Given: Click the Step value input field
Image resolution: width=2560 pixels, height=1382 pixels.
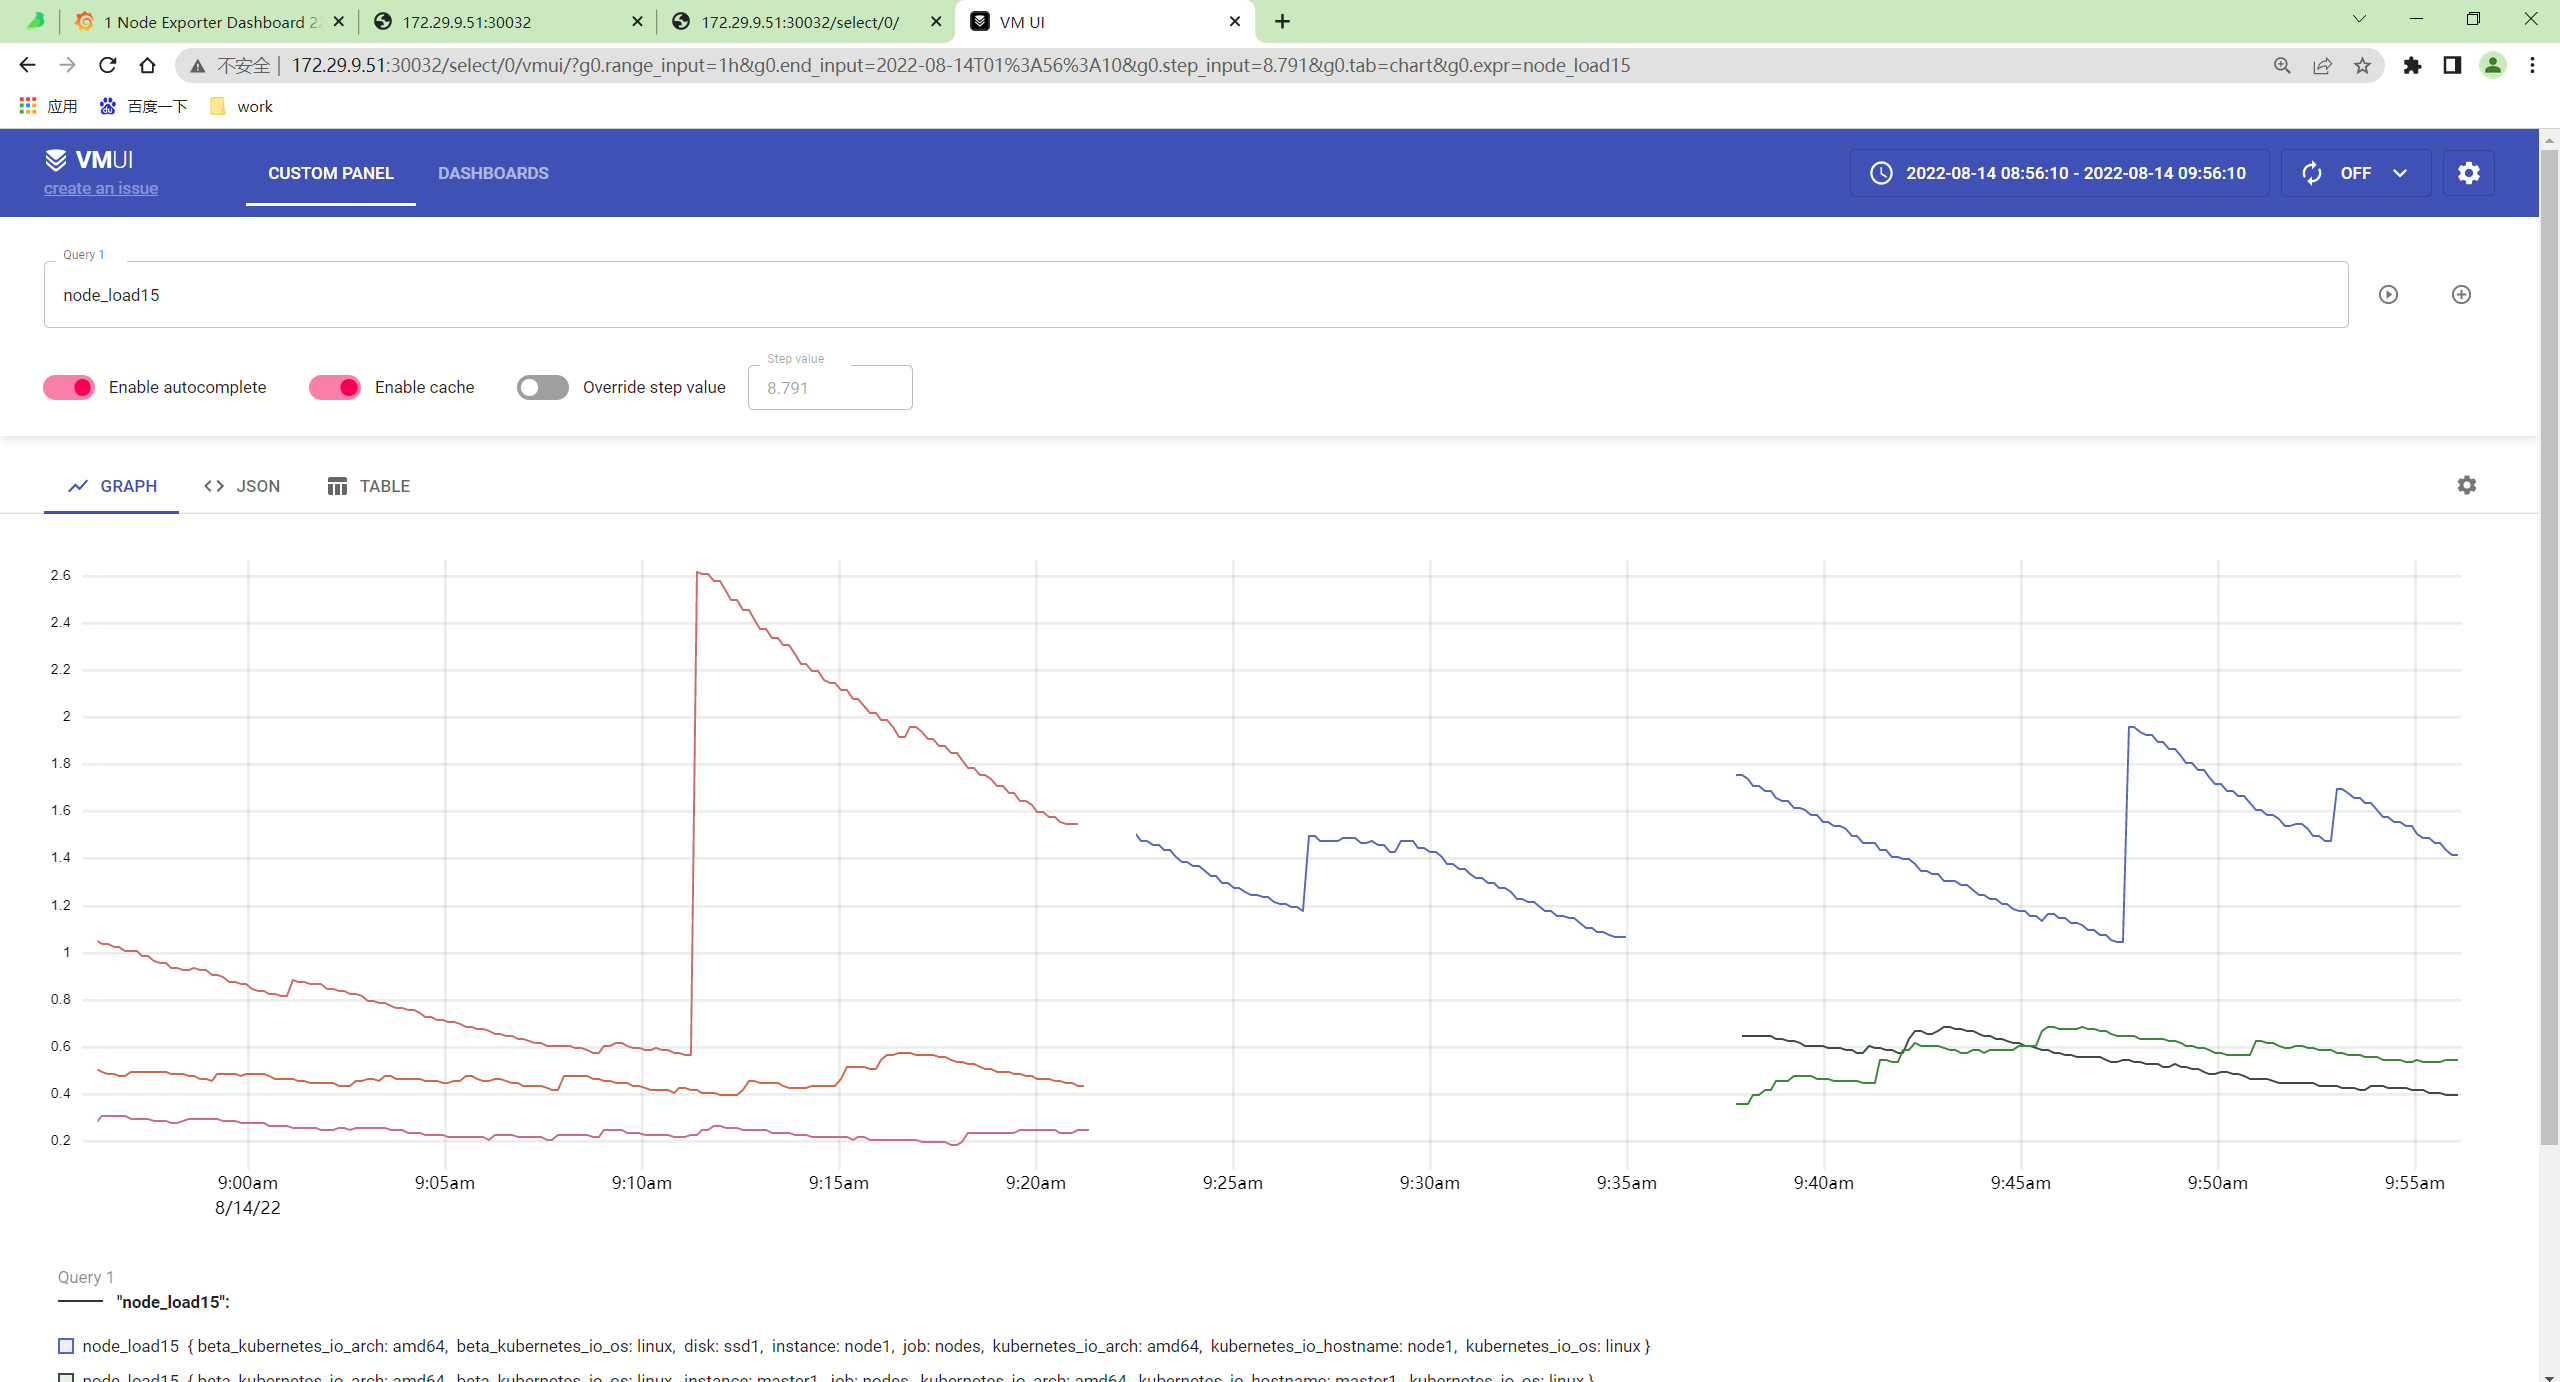Looking at the screenshot, I should pyautogui.click(x=829, y=388).
